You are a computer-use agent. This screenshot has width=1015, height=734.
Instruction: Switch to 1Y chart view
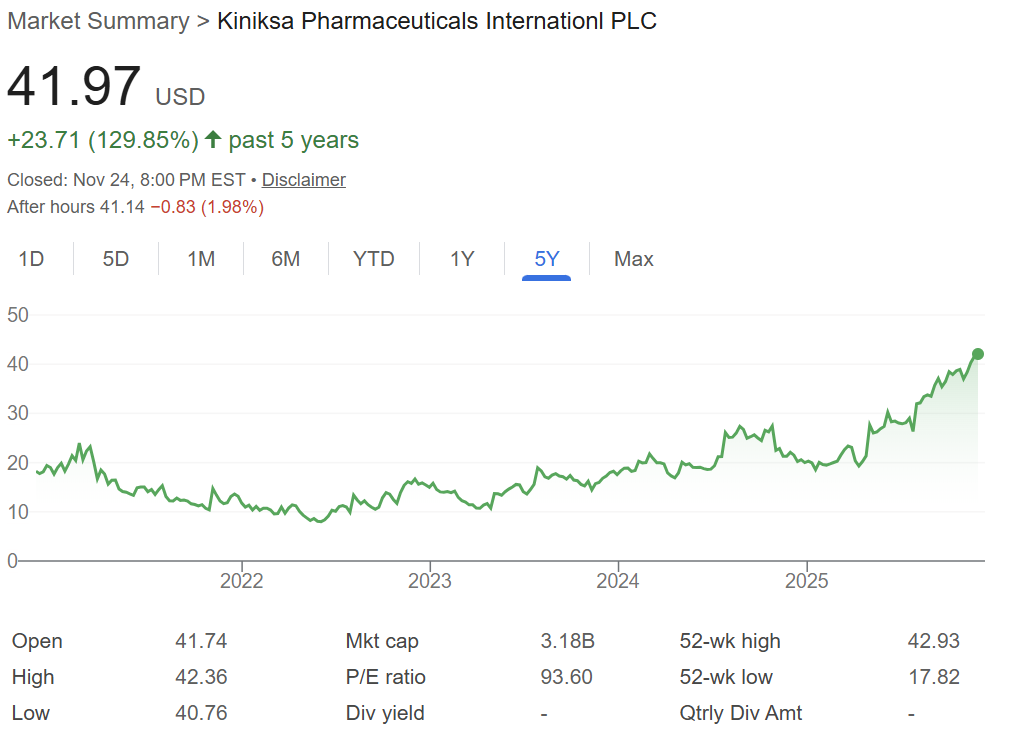[462, 259]
